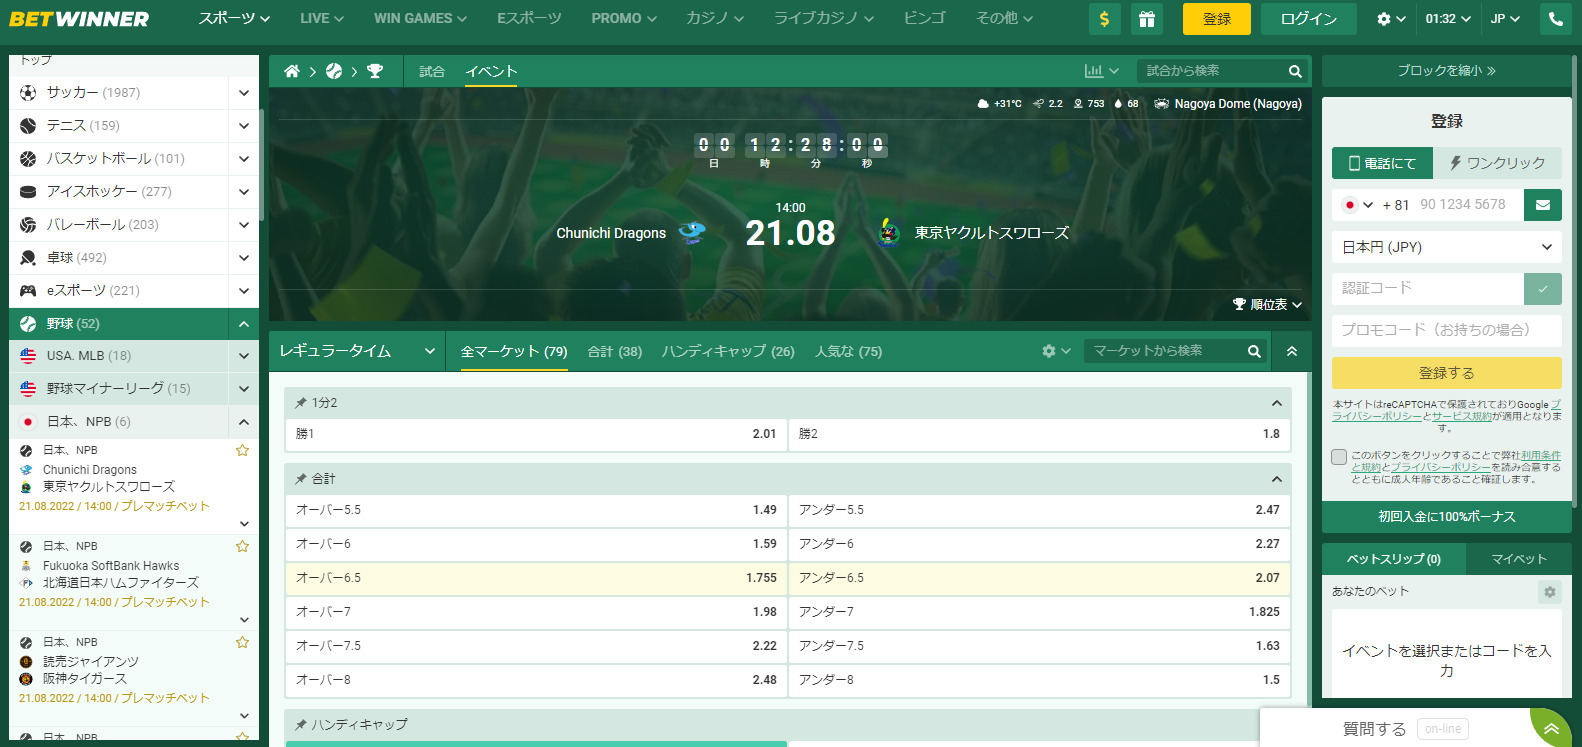Expand 順位表 standings
The width and height of the screenshot is (1582, 747).
(x=1267, y=304)
